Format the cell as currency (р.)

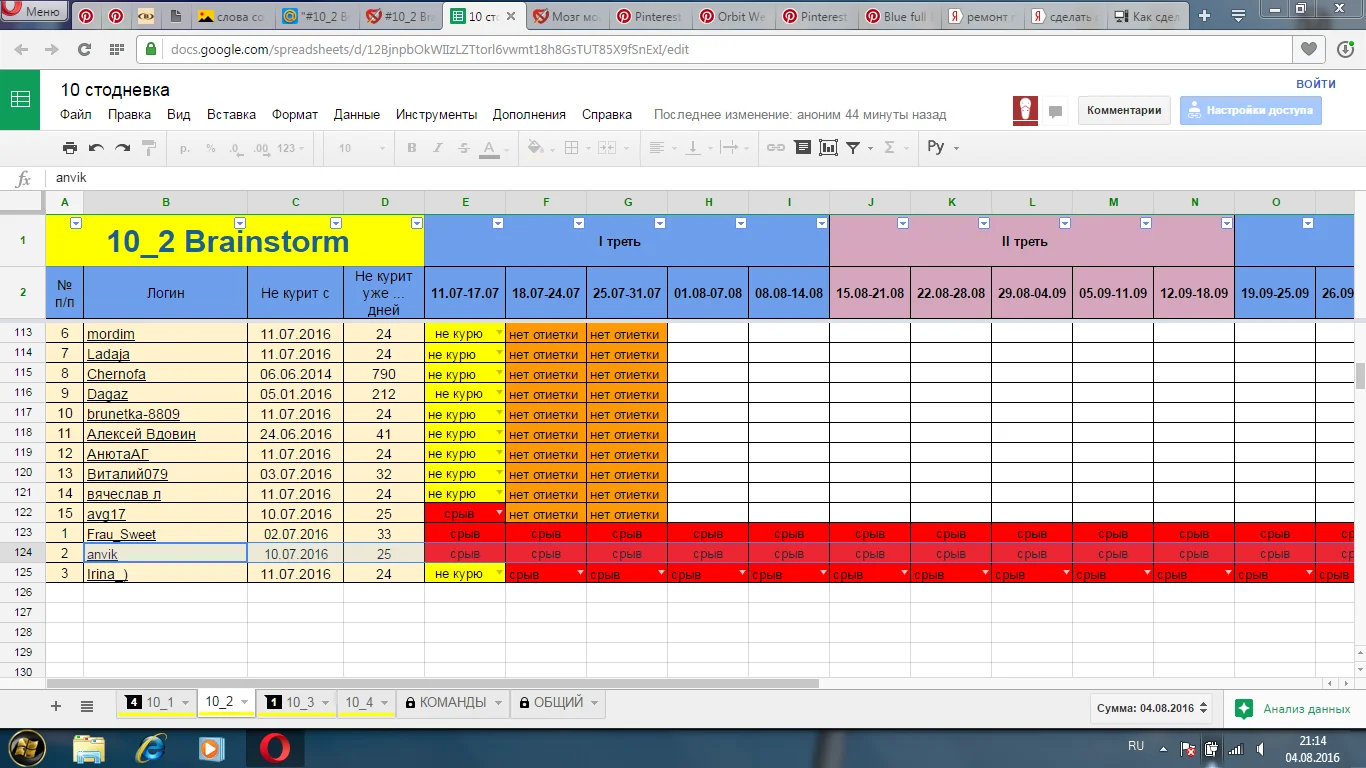(185, 148)
